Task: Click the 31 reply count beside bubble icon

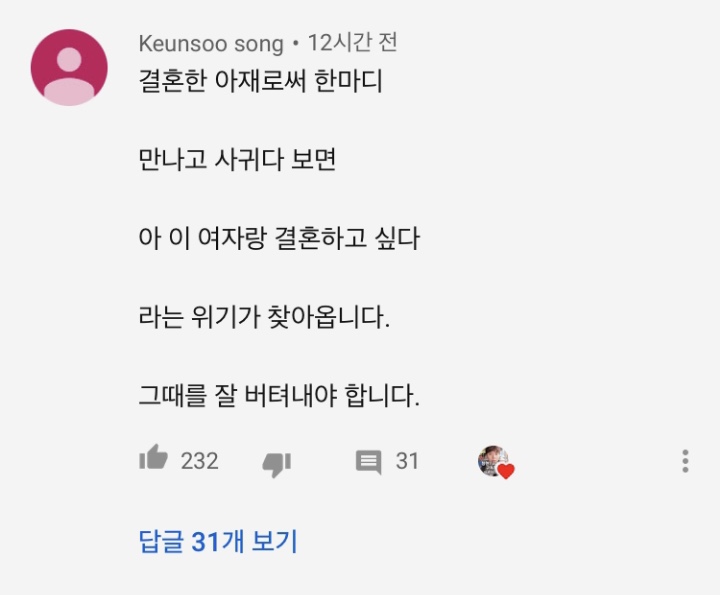Action: [407, 461]
